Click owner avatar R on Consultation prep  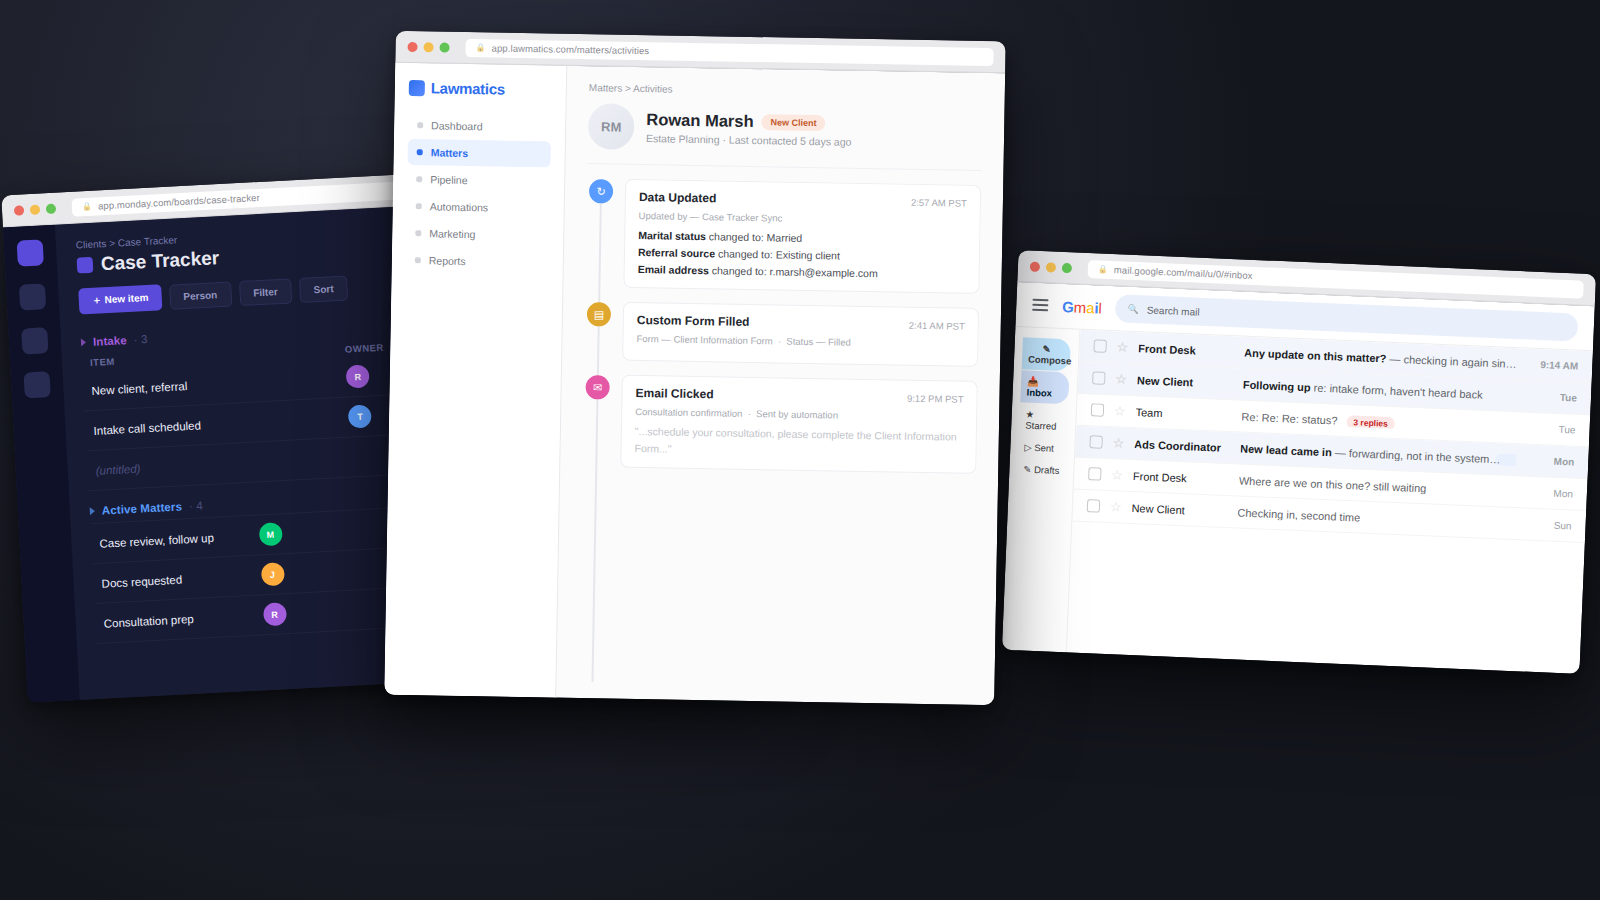coord(275,614)
